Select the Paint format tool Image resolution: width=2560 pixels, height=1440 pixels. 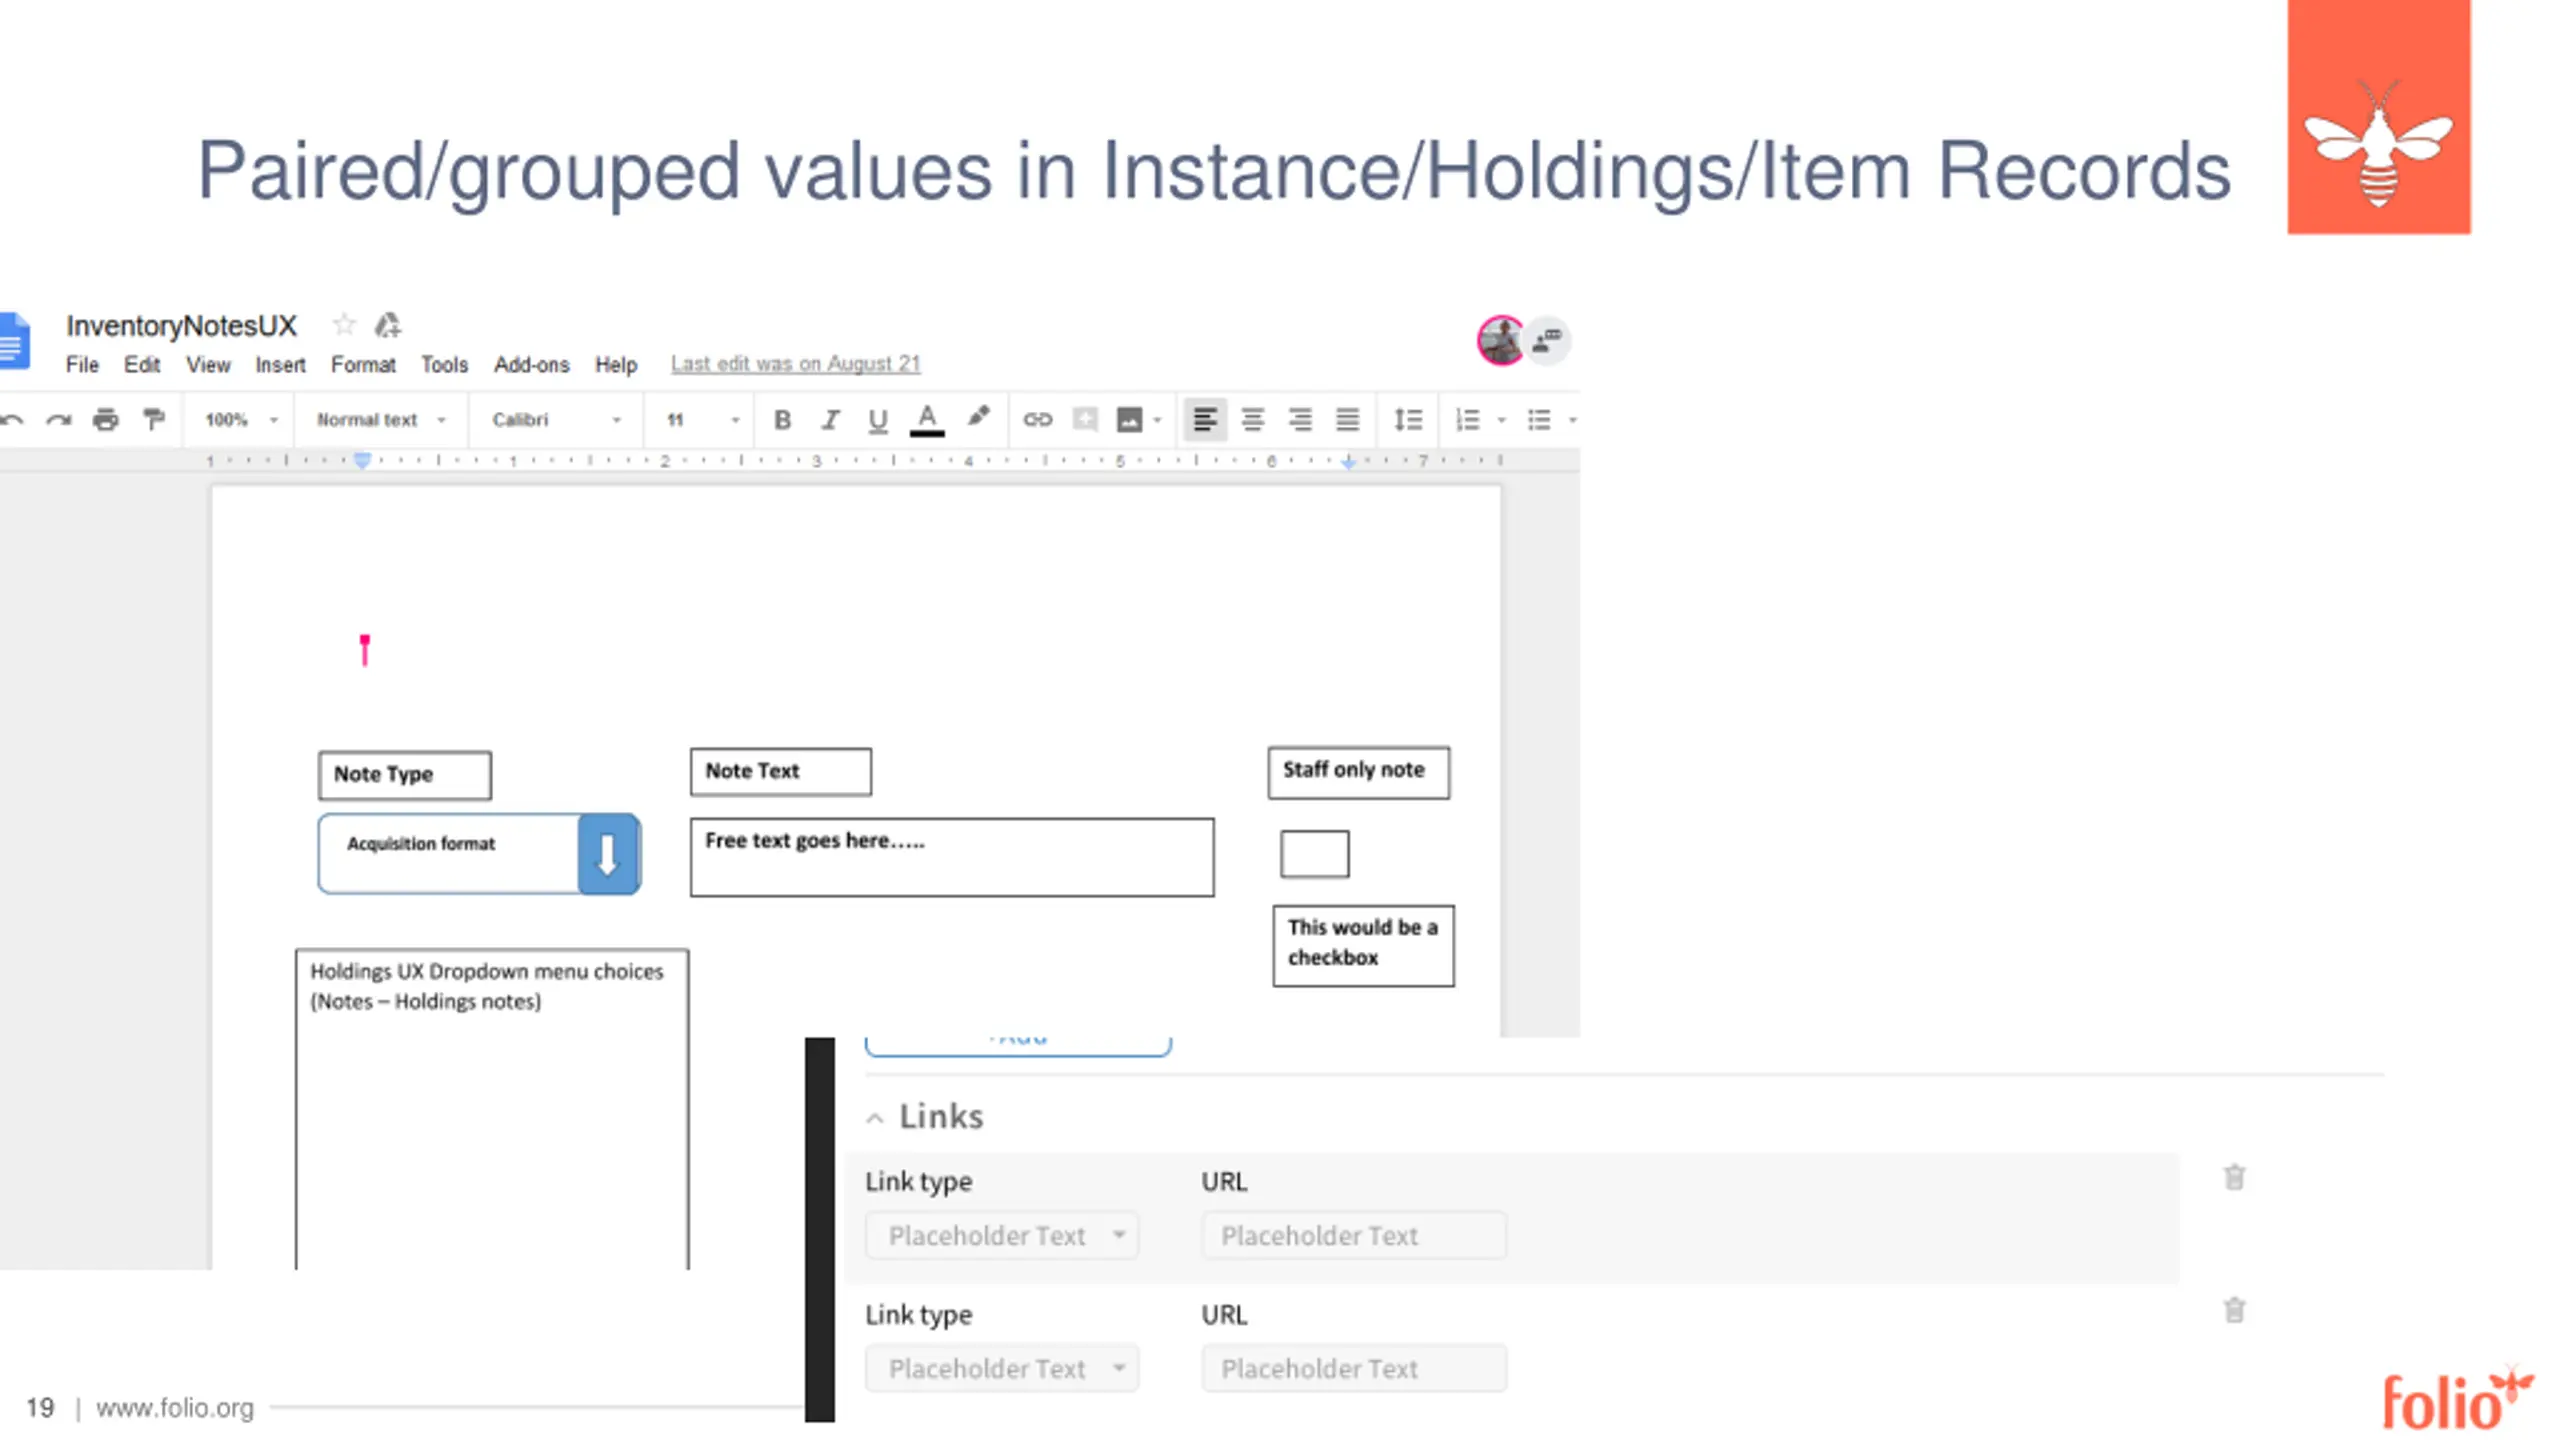pos(153,420)
